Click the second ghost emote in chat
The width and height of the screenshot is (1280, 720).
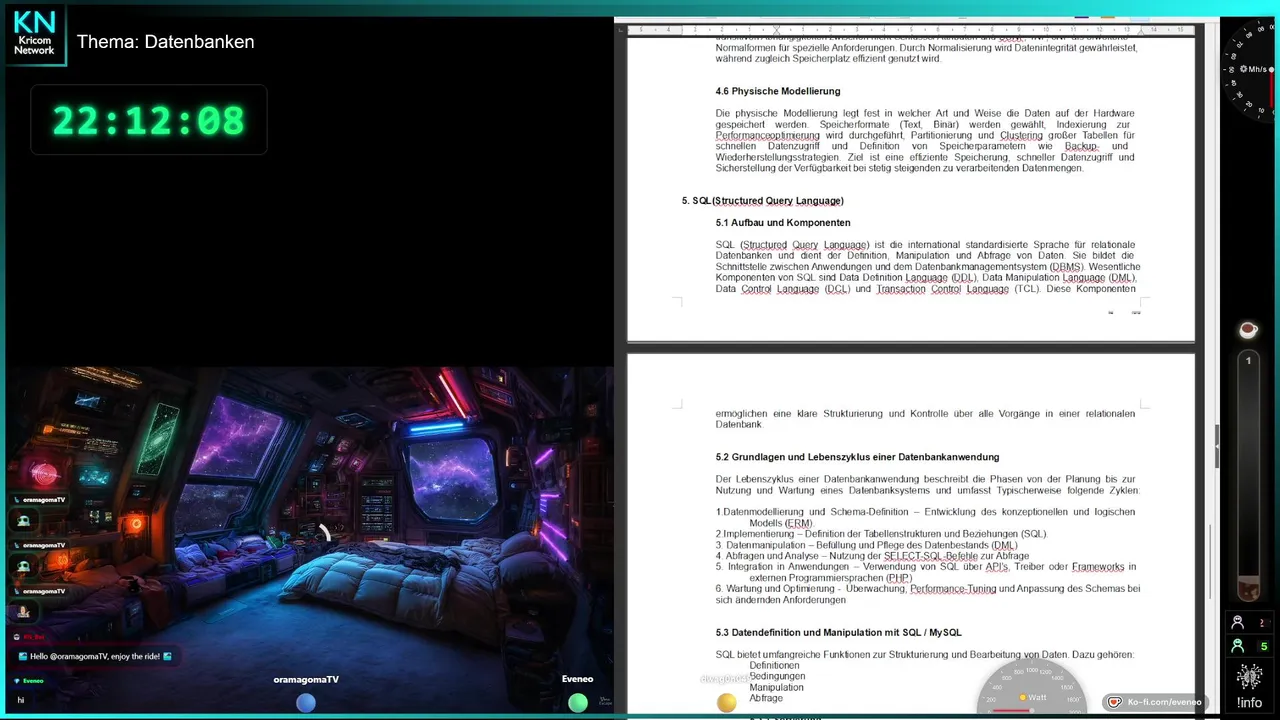pyautogui.click(x=23, y=566)
